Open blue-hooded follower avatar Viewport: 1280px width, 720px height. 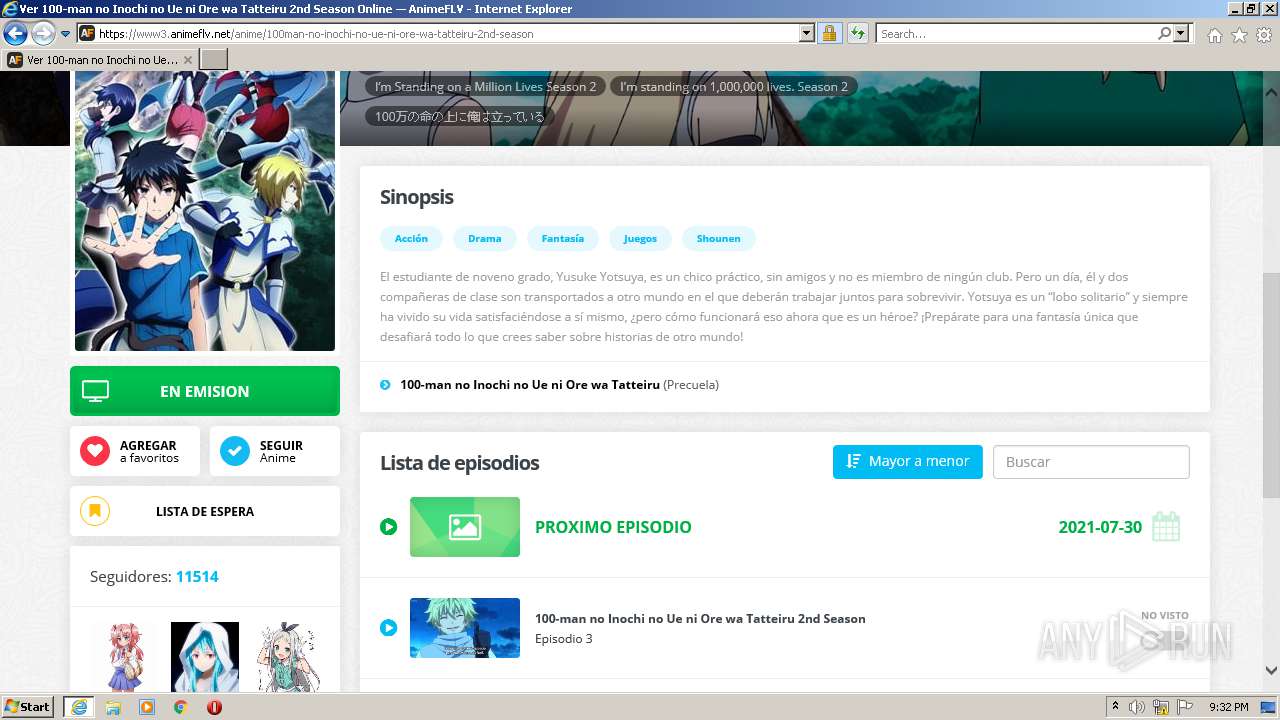[205, 656]
